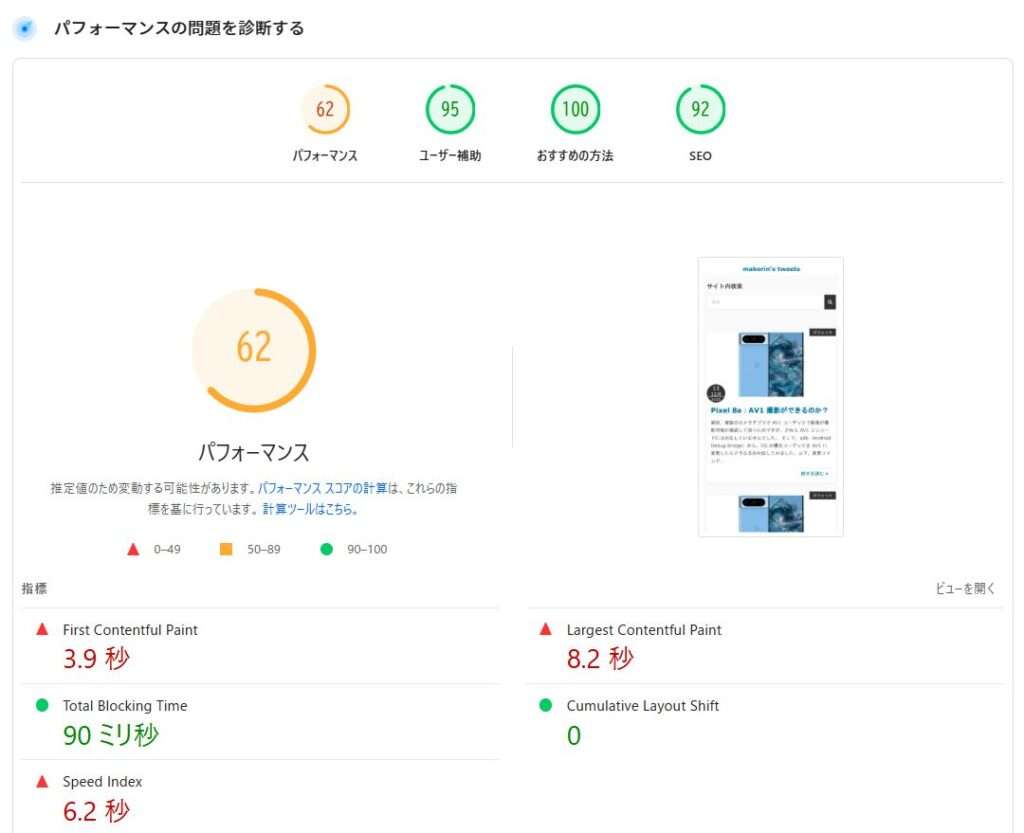Screen dimensions: 1024x833
Task: Click green circle icon beside Cumulative Layout Shift
Action: click(x=545, y=706)
